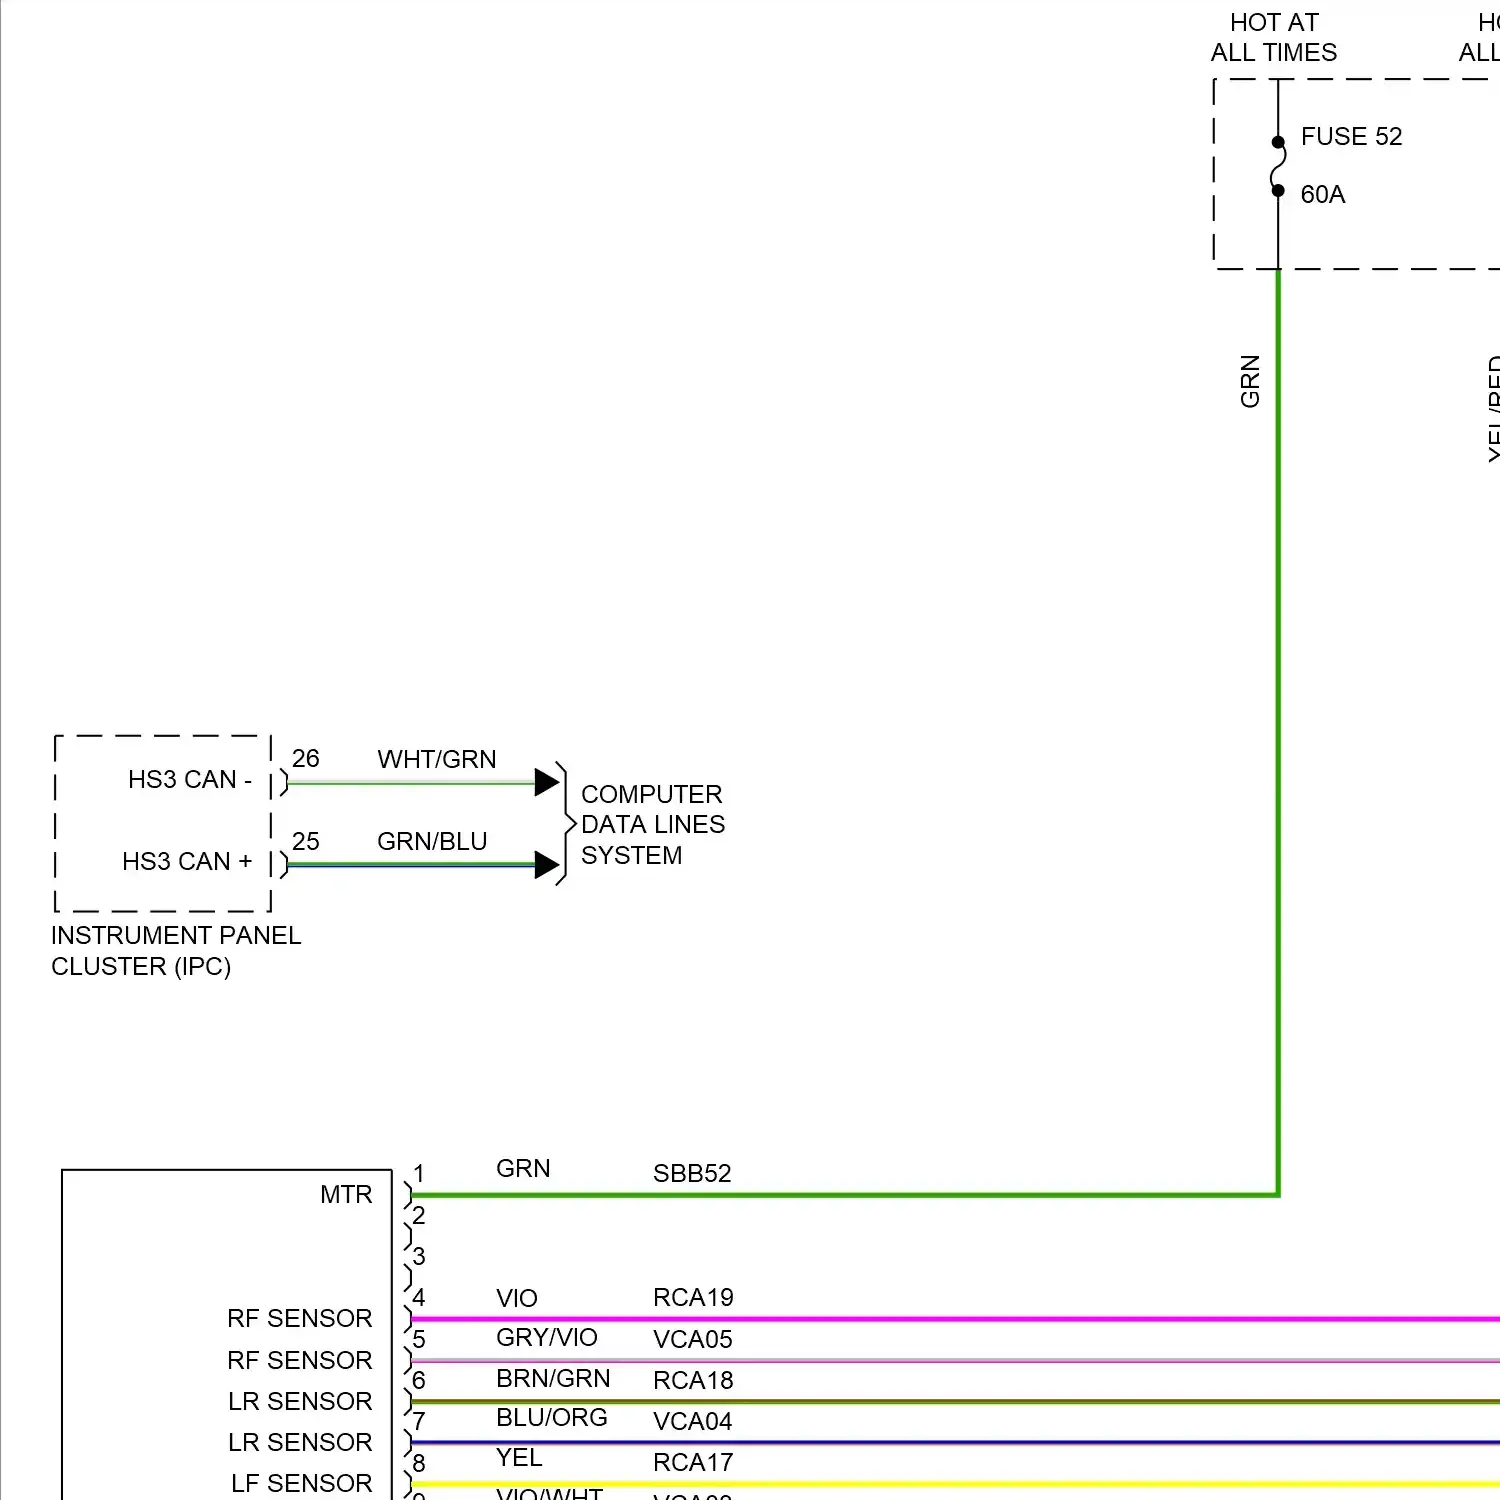Click the fuse symbol between FUSE 52 dots

pos(1278,166)
